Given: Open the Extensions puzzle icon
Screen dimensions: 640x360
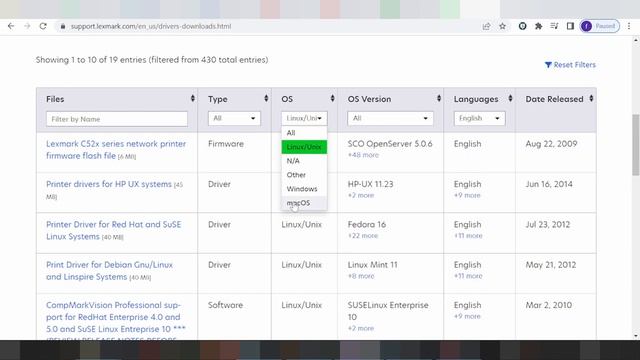Looking at the screenshot, I should coord(538,26).
